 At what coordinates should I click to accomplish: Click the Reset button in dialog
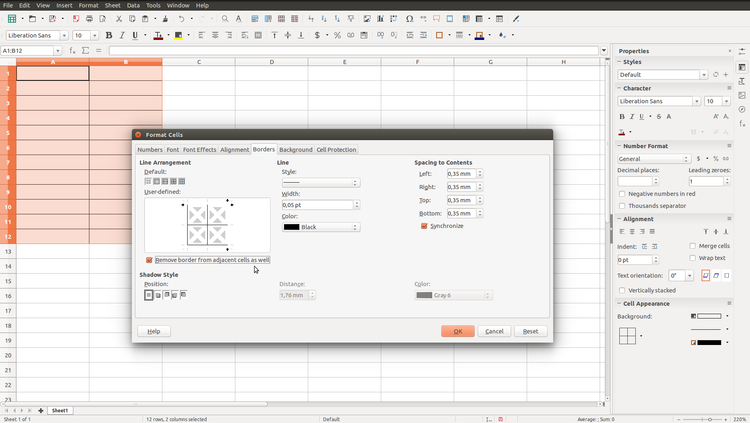530,331
